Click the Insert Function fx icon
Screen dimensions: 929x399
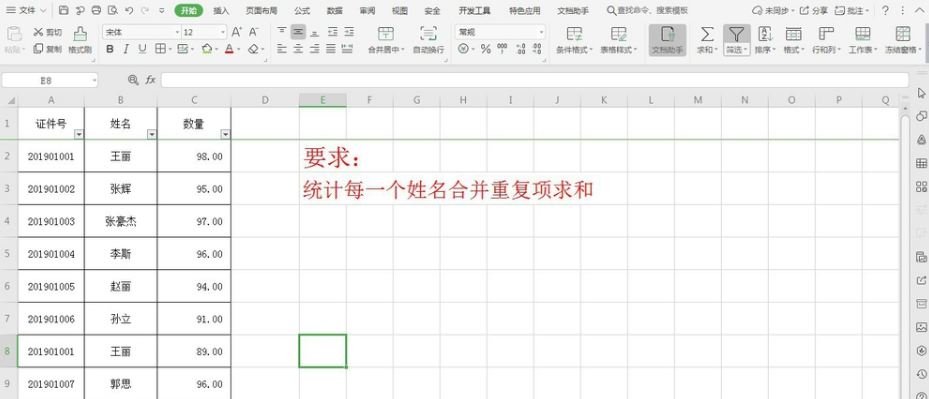click(x=150, y=80)
